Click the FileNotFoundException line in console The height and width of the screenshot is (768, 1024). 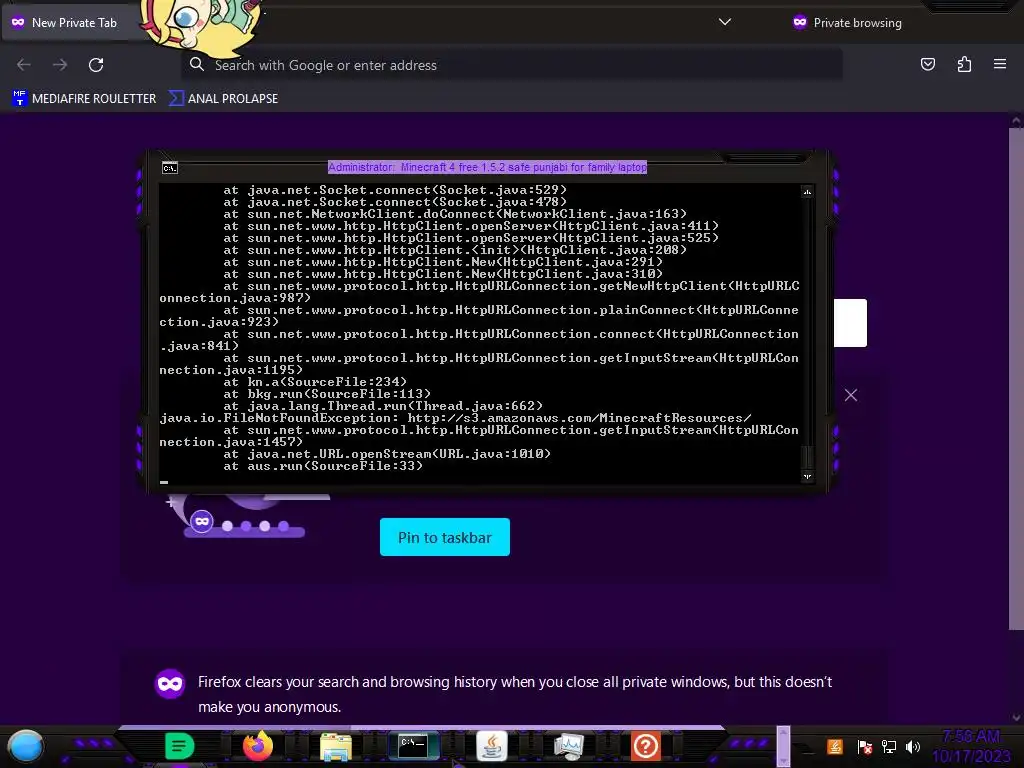click(455, 418)
